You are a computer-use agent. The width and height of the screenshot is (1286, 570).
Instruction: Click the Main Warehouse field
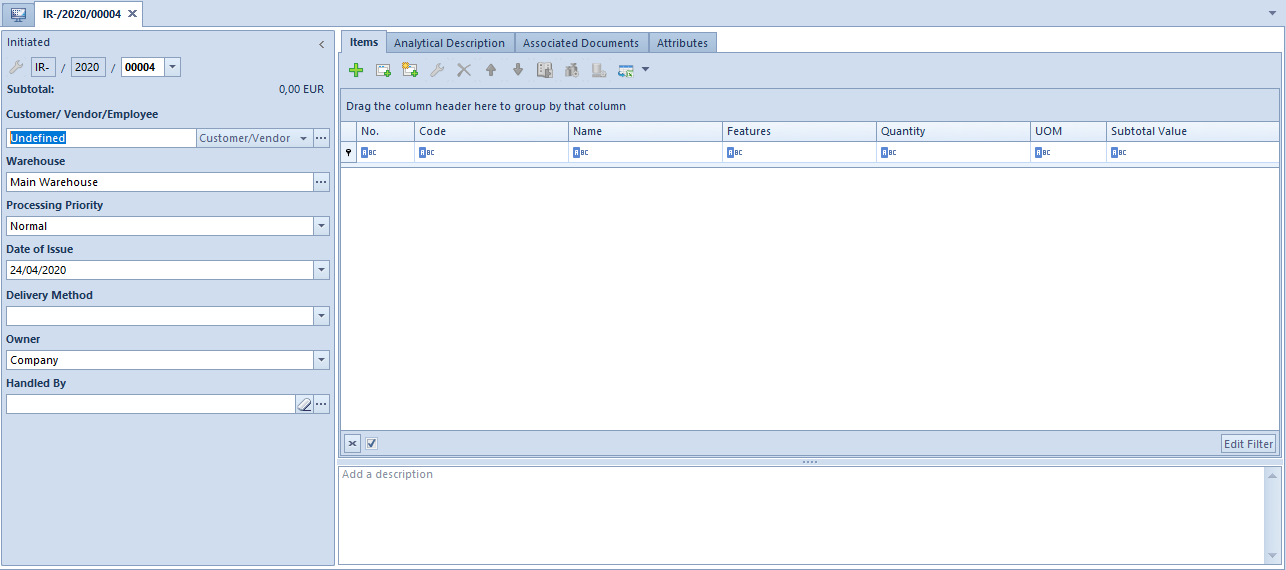(159, 182)
